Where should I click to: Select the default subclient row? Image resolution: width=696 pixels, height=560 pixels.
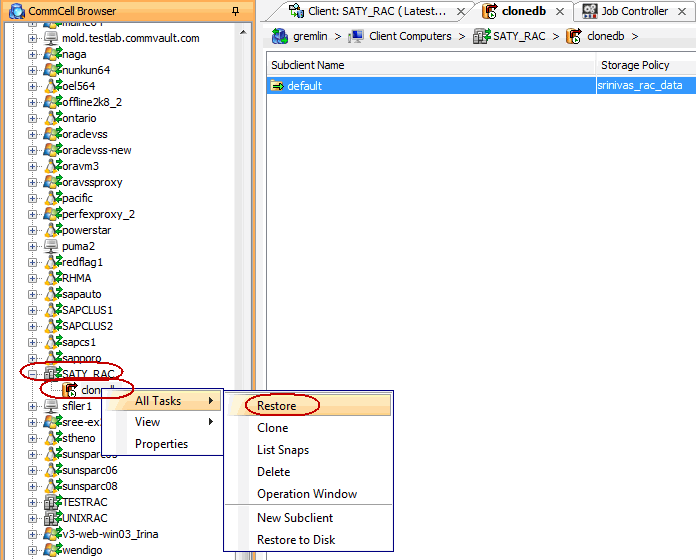(481, 86)
